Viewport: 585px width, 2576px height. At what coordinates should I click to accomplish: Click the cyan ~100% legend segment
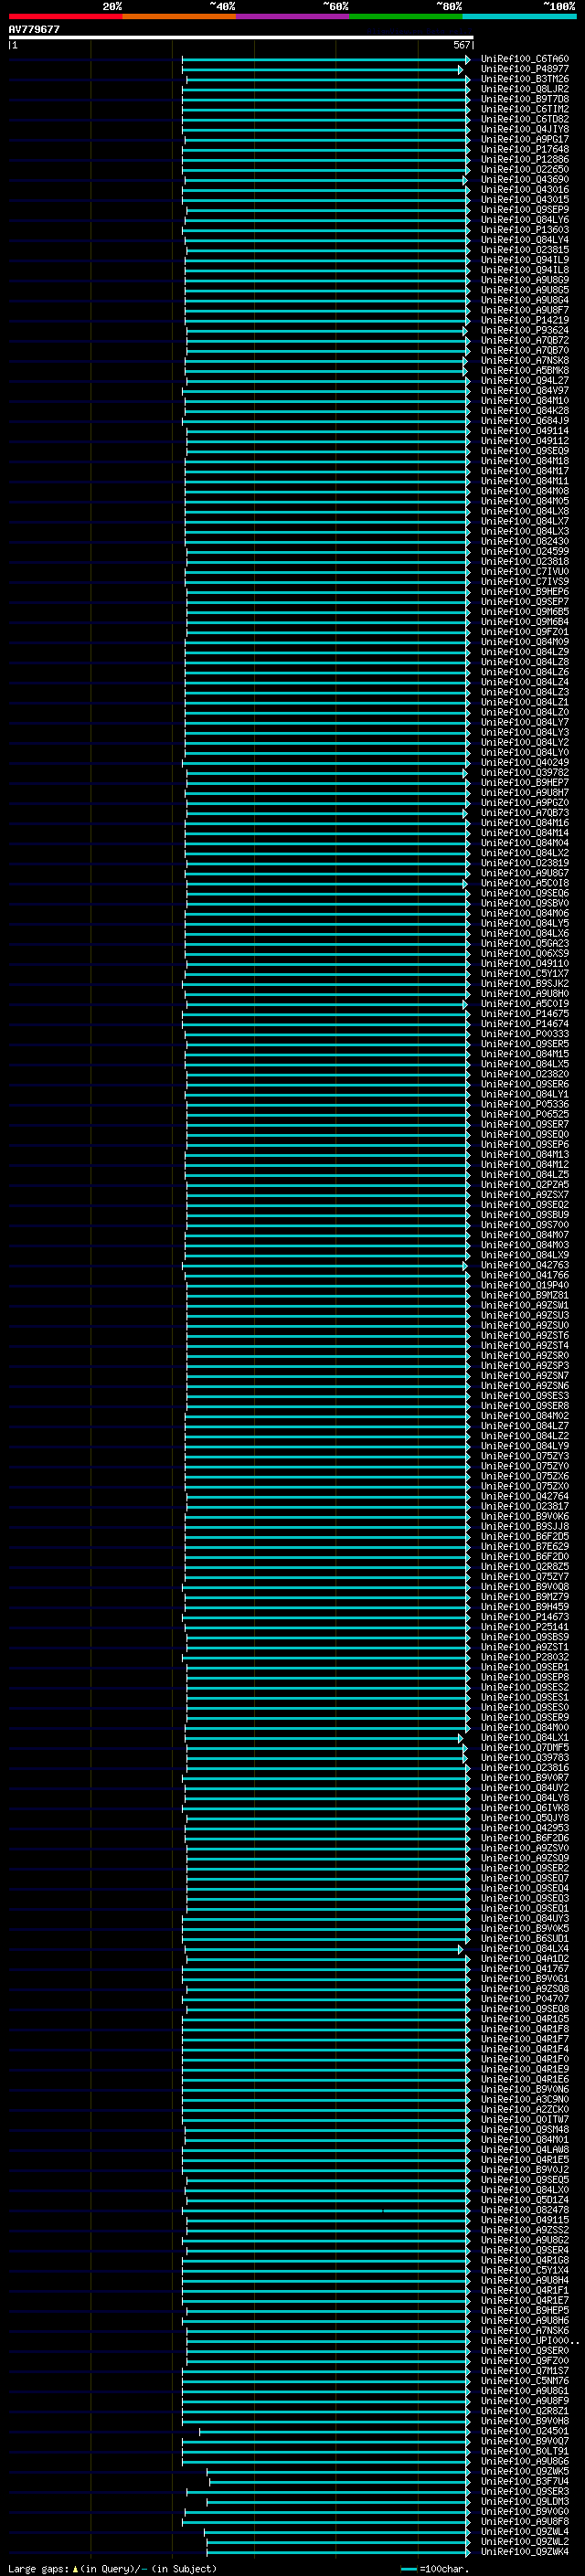coord(520,16)
